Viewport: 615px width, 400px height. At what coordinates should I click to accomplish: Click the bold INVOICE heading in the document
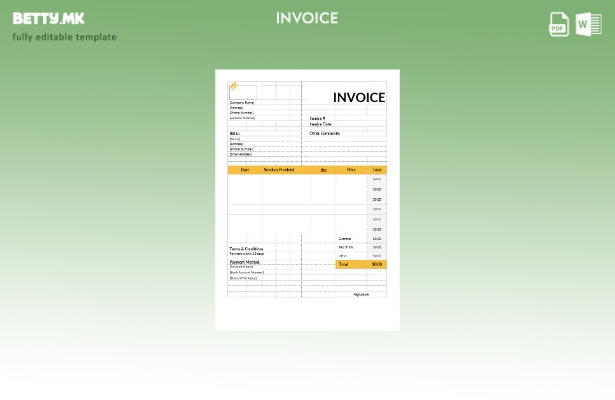coord(358,97)
